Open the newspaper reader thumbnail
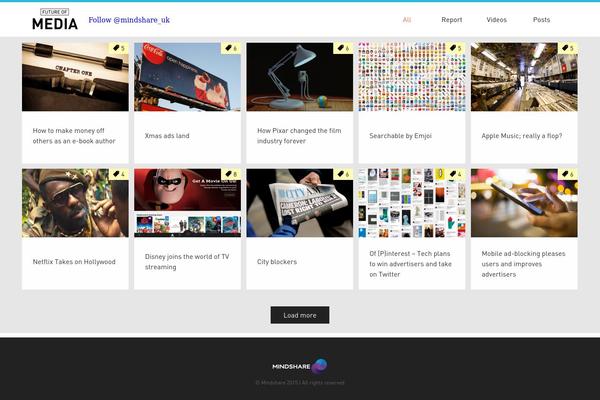This screenshot has height=400, width=600. point(300,203)
